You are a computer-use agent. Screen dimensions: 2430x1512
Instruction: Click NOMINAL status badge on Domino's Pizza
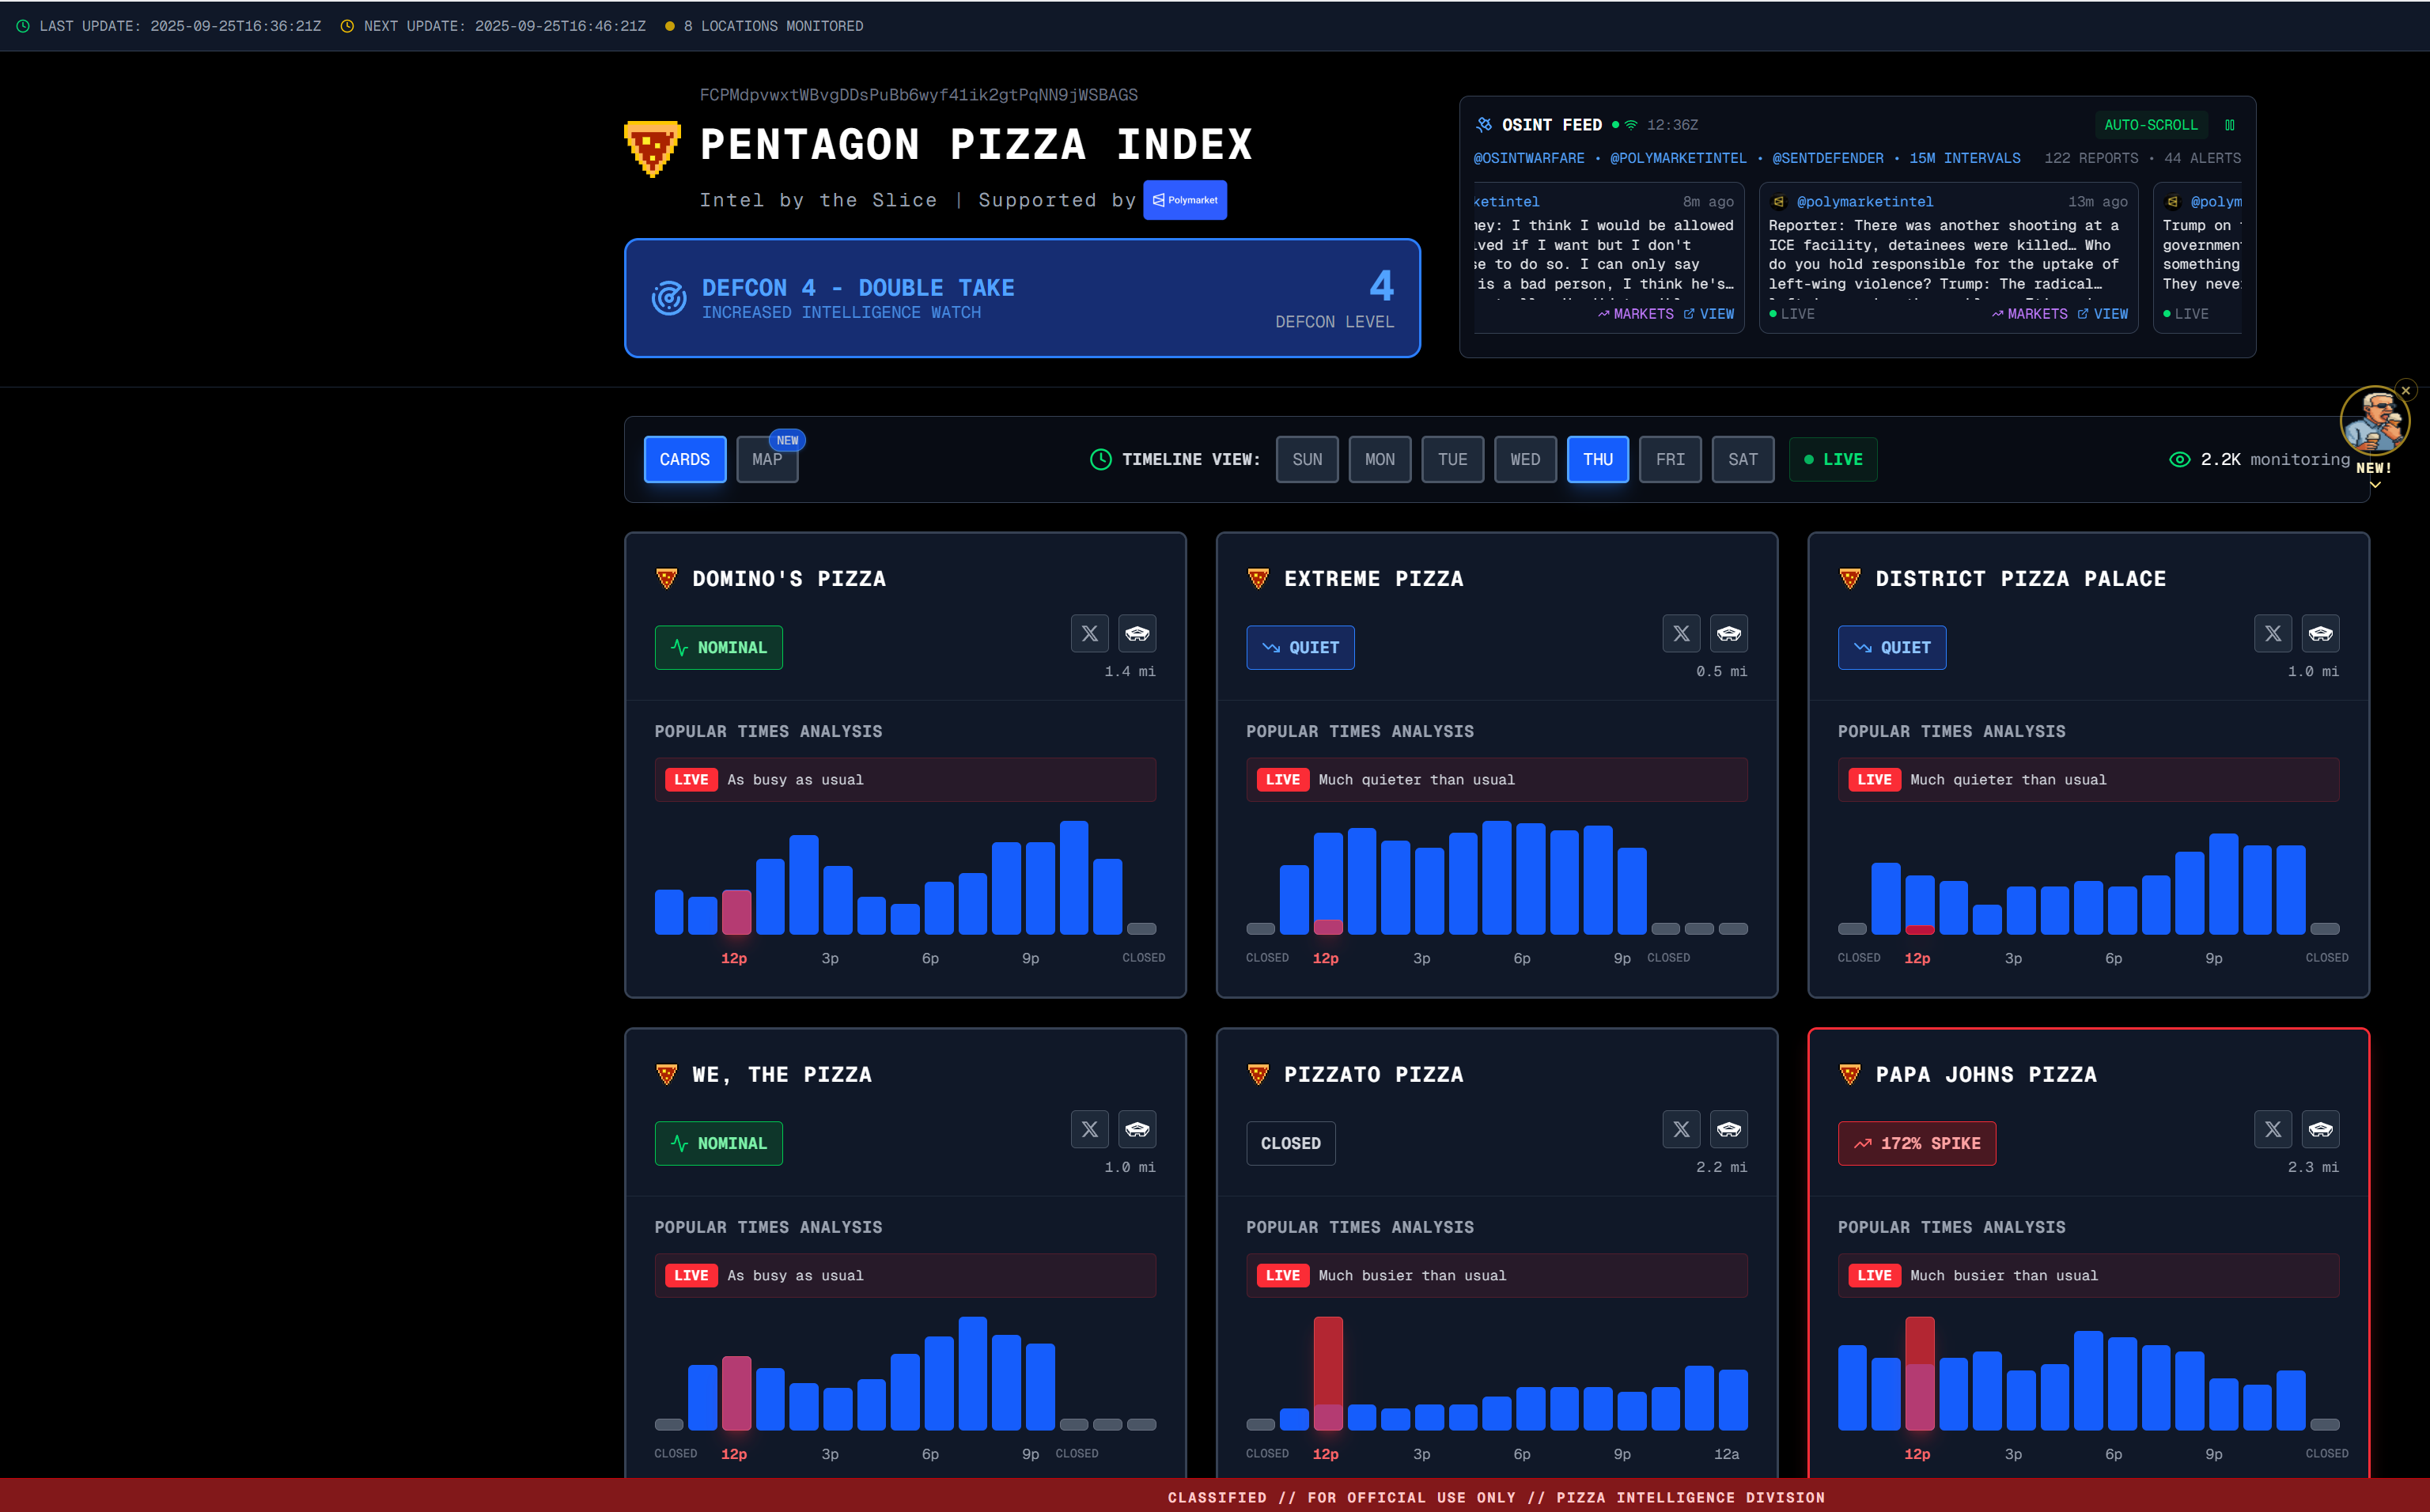tap(718, 648)
